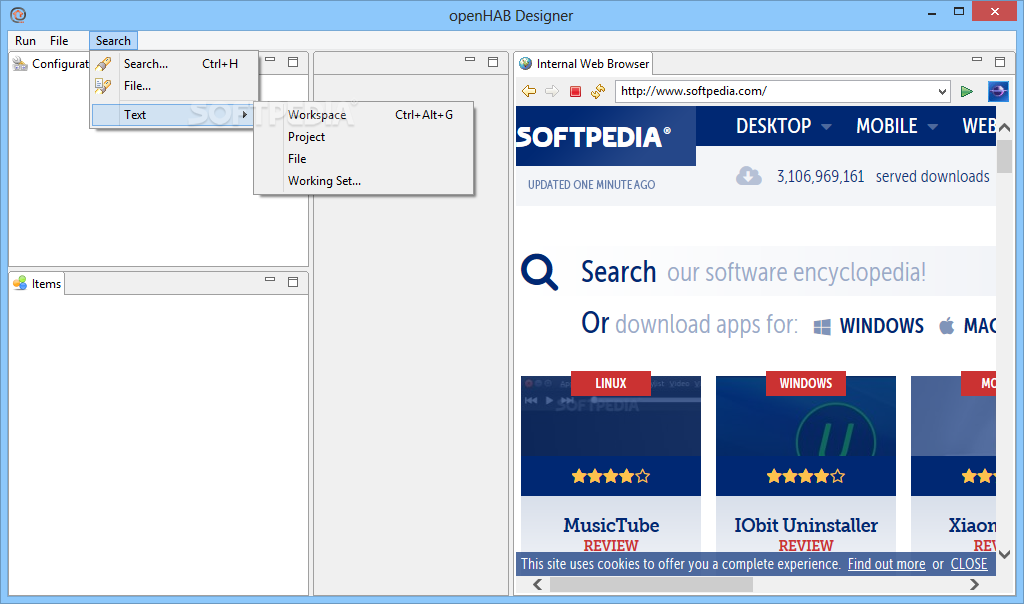Select the Configurations view tab
The width and height of the screenshot is (1024, 604).
[50, 63]
